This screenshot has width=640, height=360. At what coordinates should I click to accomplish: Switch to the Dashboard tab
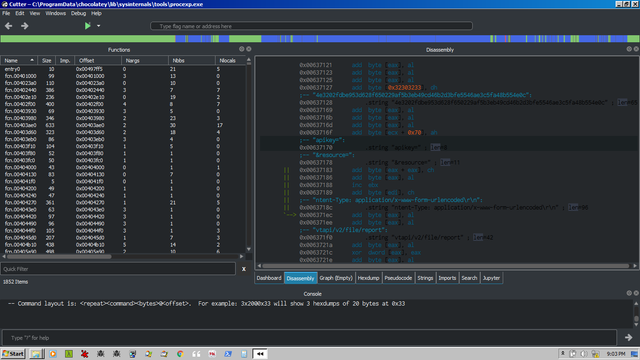click(269, 278)
